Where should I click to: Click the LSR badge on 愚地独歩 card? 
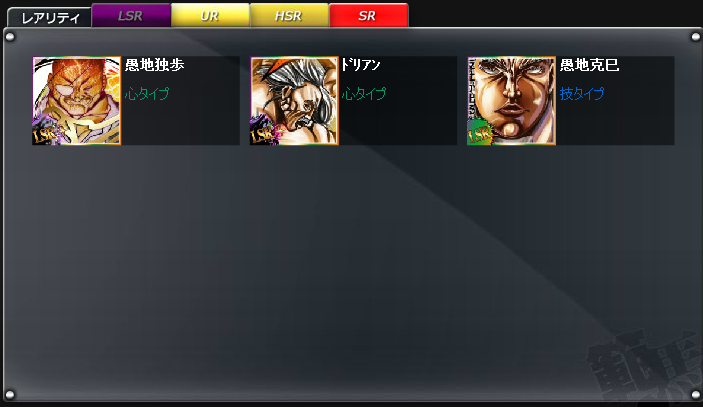coord(45,134)
